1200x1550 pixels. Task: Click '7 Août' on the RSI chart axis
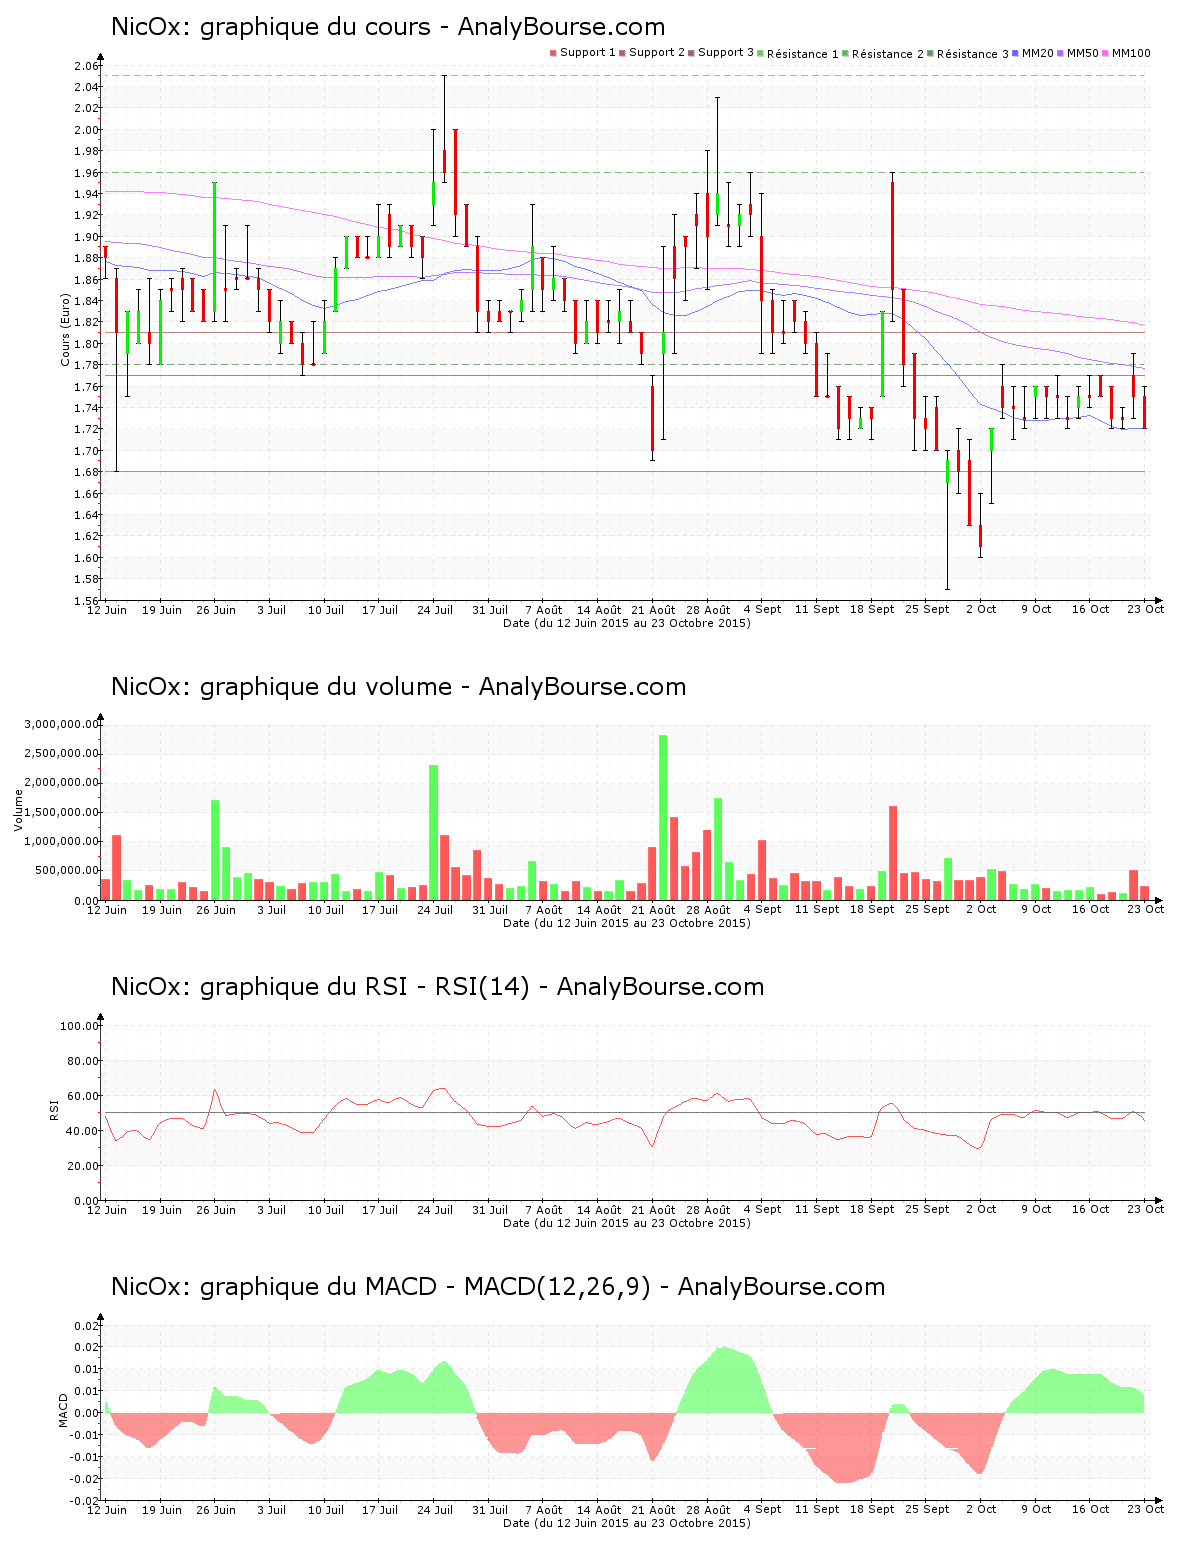click(x=544, y=1210)
